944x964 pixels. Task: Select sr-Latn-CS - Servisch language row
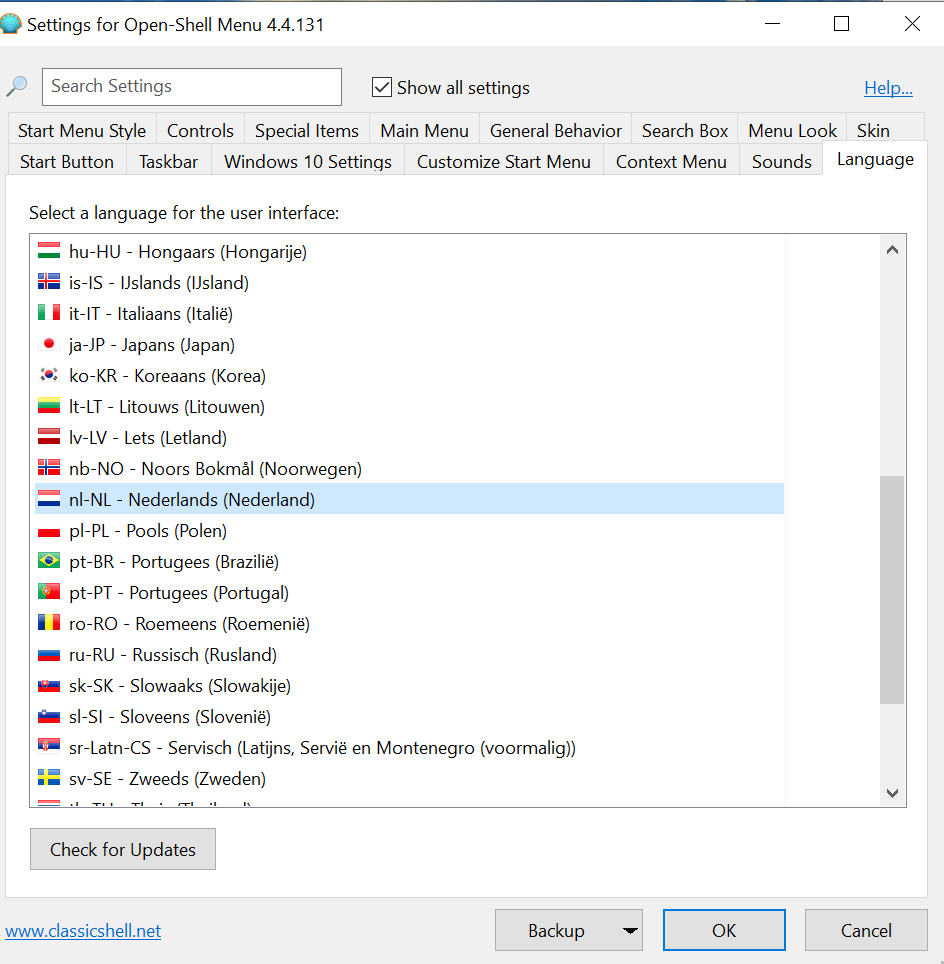point(410,747)
